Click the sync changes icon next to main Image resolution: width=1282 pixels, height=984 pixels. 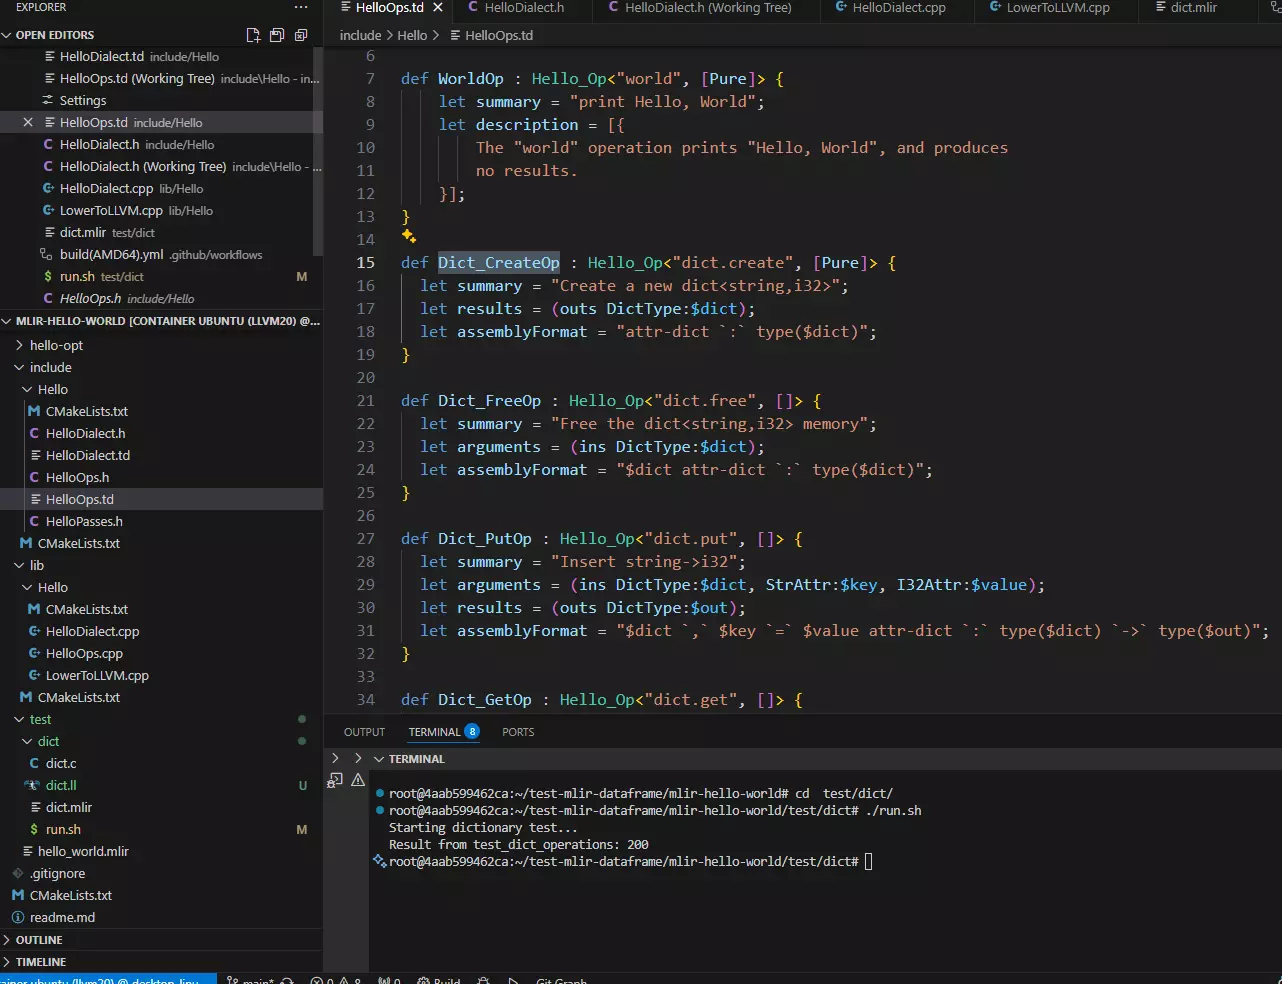click(x=287, y=980)
